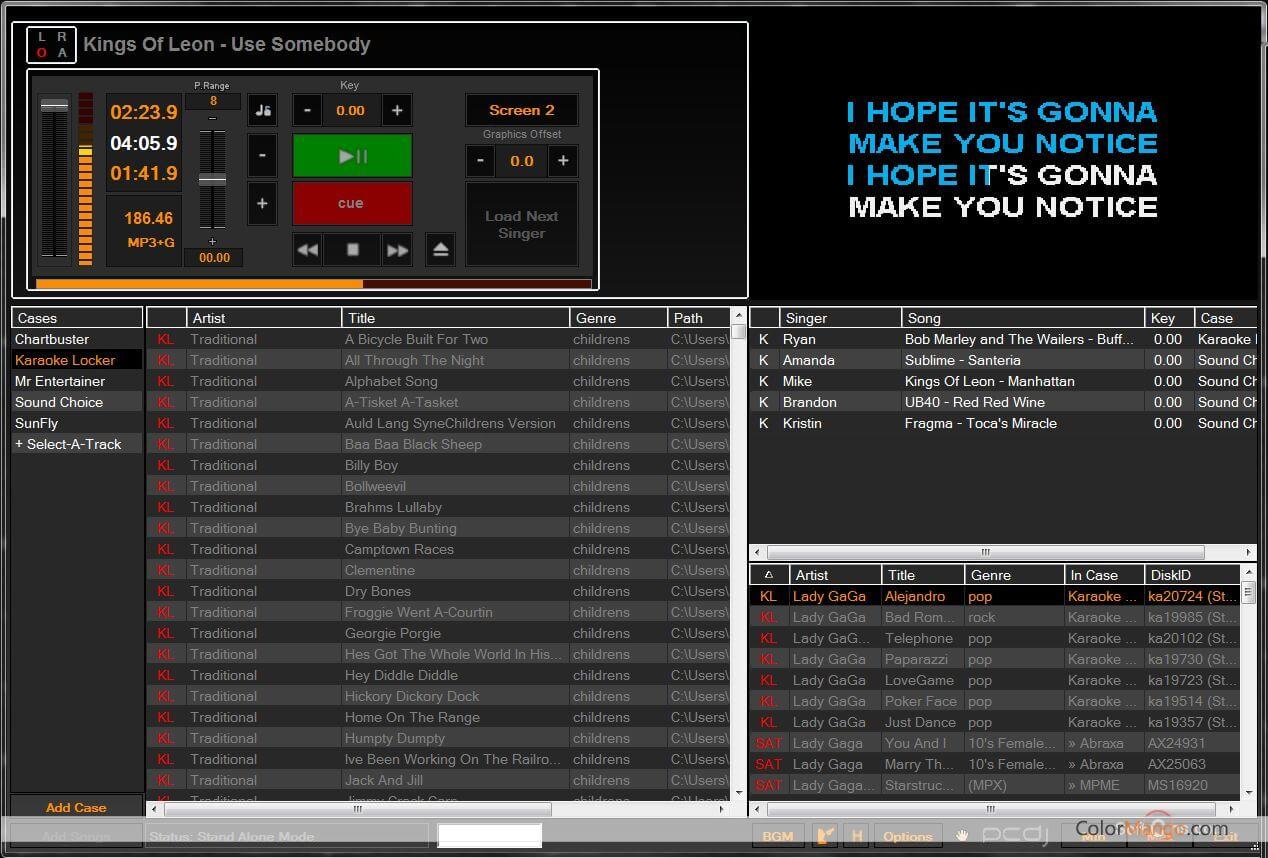
Task: Select singer Kristin in the queue
Action: pyautogui.click(x=1003, y=423)
